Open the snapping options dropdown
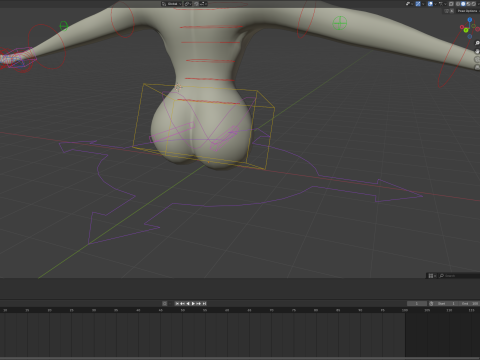The height and width of the screenshot is (360, 480). [x=203, y=4]
